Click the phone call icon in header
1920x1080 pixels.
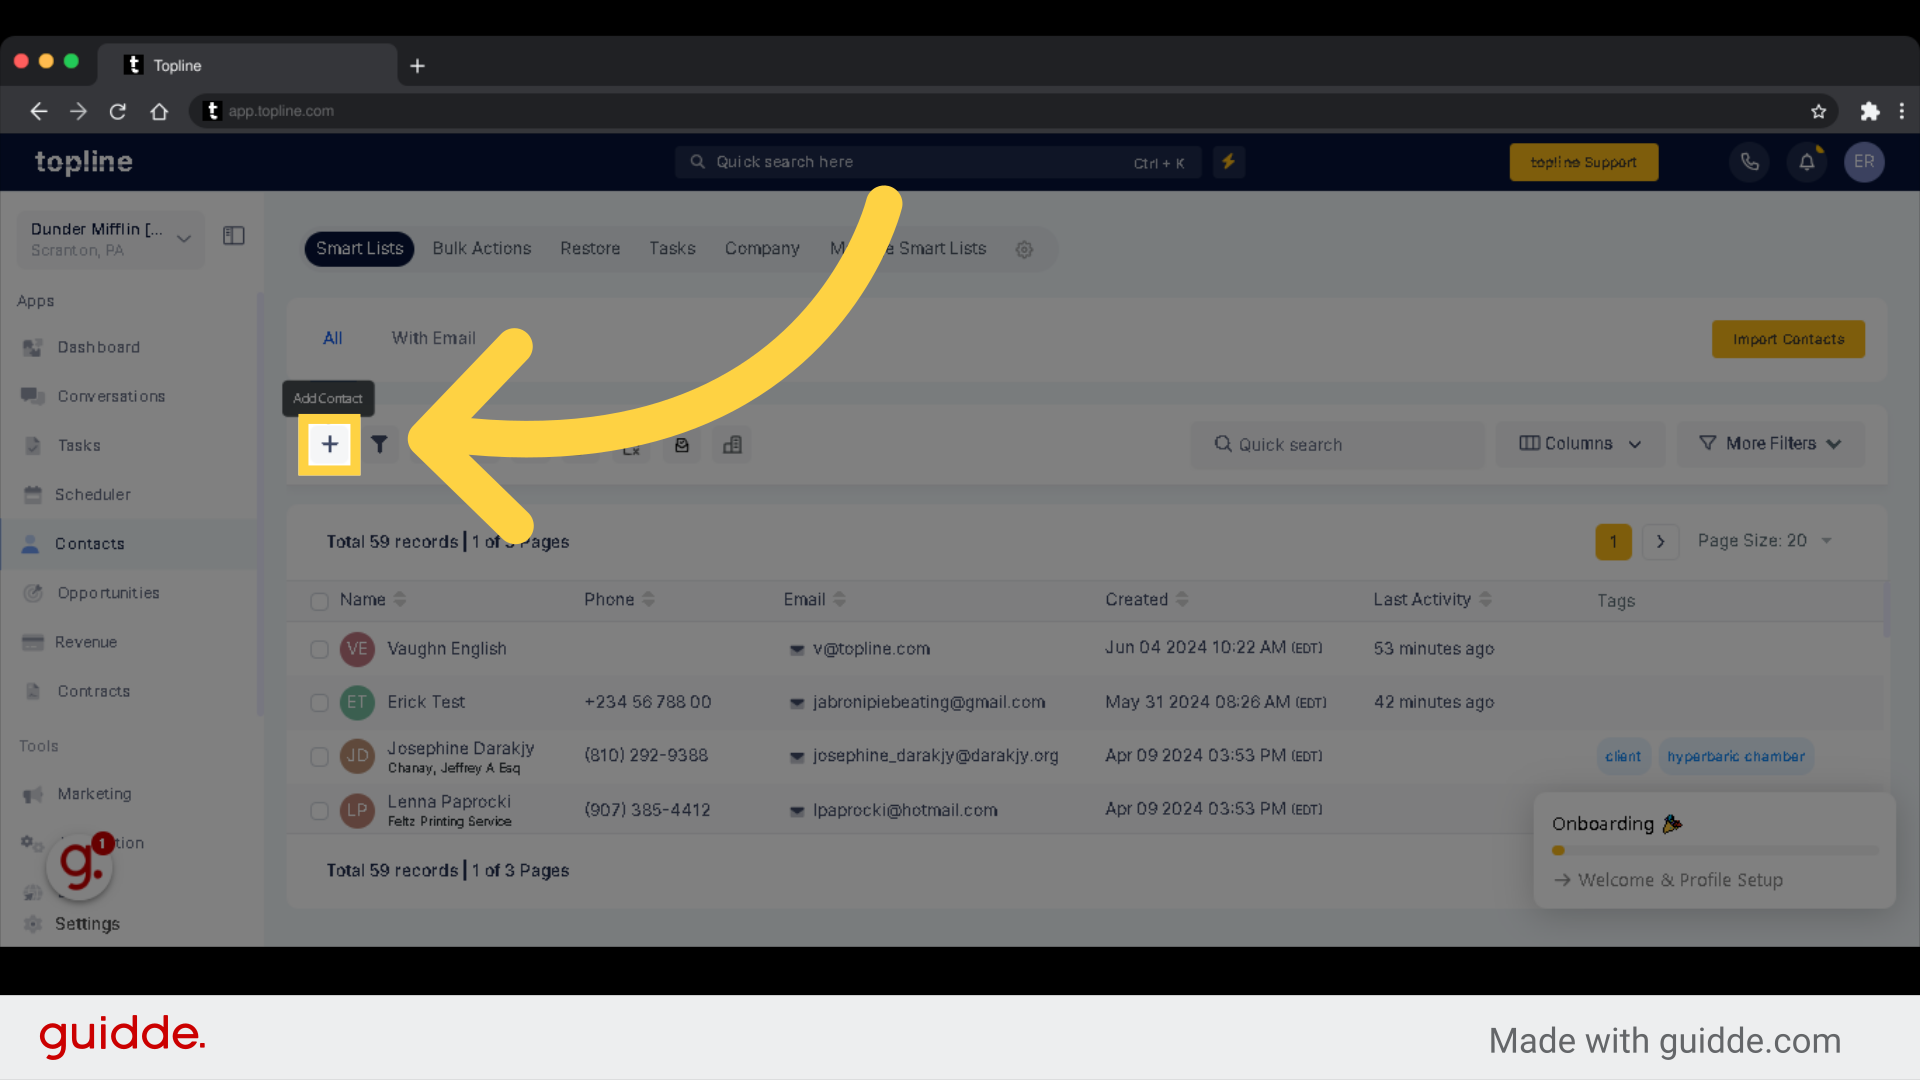(x=1750, y=161)
